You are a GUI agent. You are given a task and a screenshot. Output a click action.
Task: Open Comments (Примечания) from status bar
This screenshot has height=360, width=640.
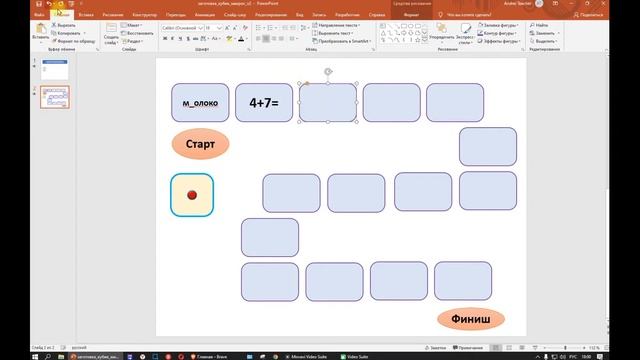pyautogui.click(x=468, y=348)
